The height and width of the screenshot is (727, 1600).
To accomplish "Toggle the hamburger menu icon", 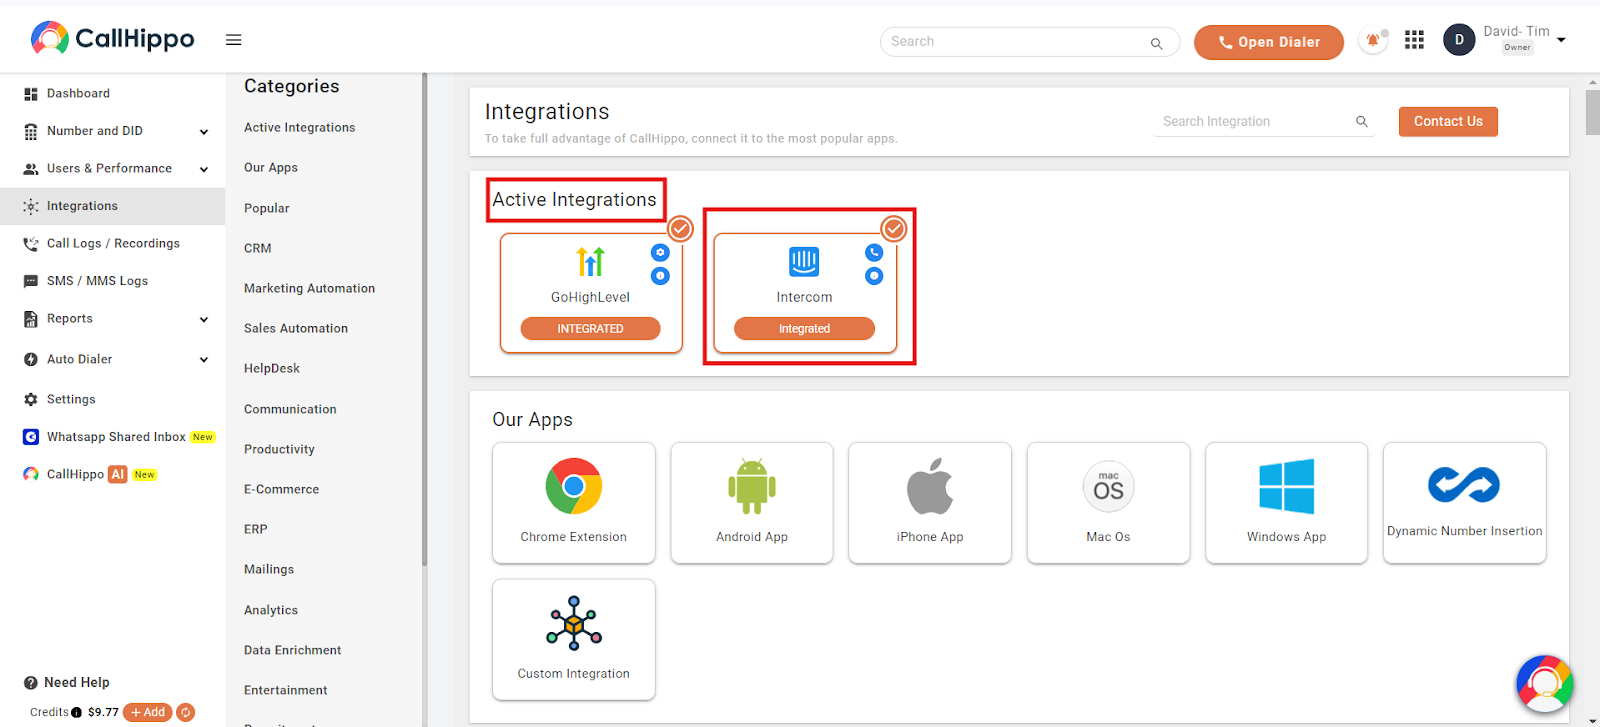I will (234, 40).
